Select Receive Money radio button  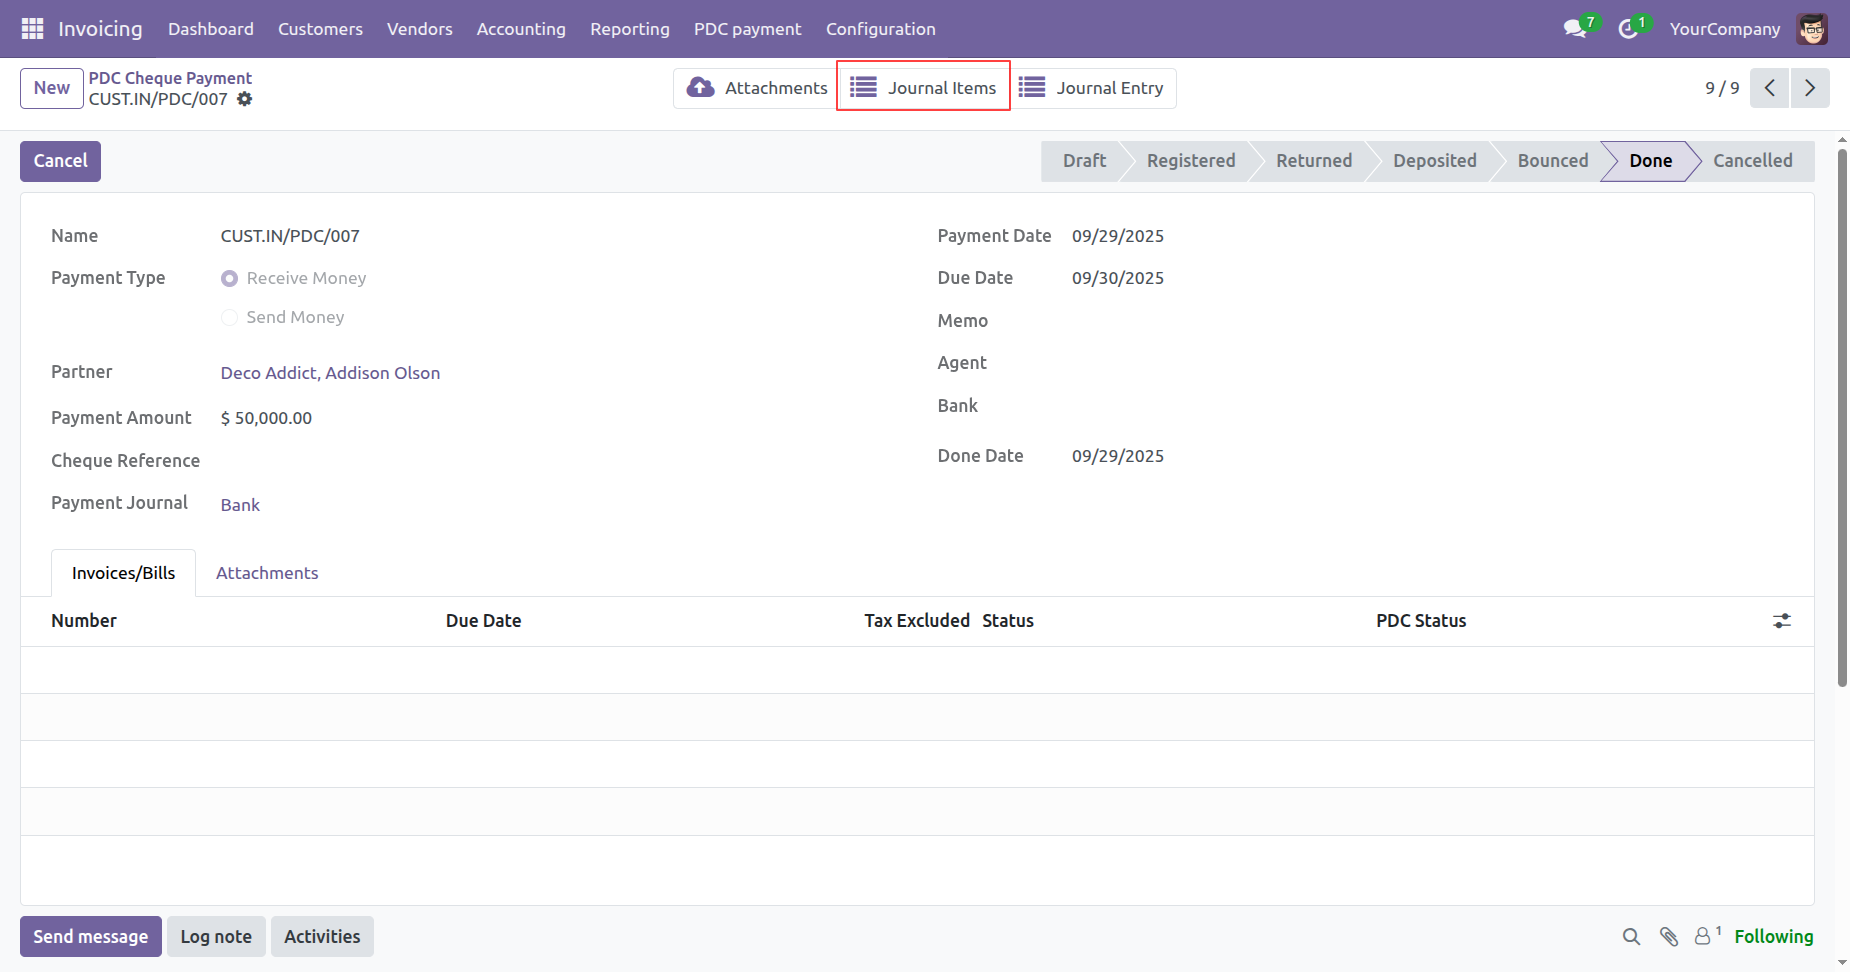[230, 279]
